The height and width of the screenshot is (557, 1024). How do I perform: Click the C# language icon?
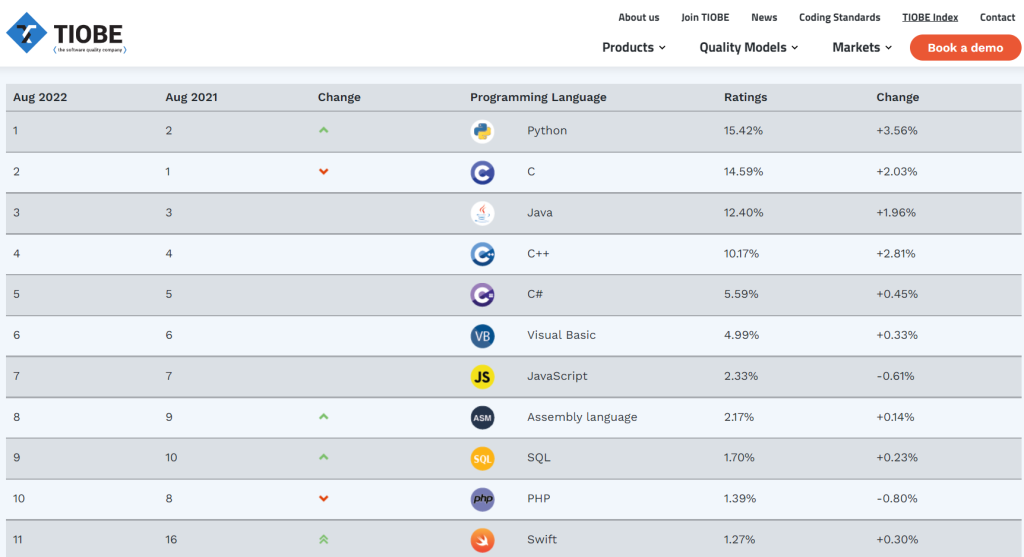point(482,295)
